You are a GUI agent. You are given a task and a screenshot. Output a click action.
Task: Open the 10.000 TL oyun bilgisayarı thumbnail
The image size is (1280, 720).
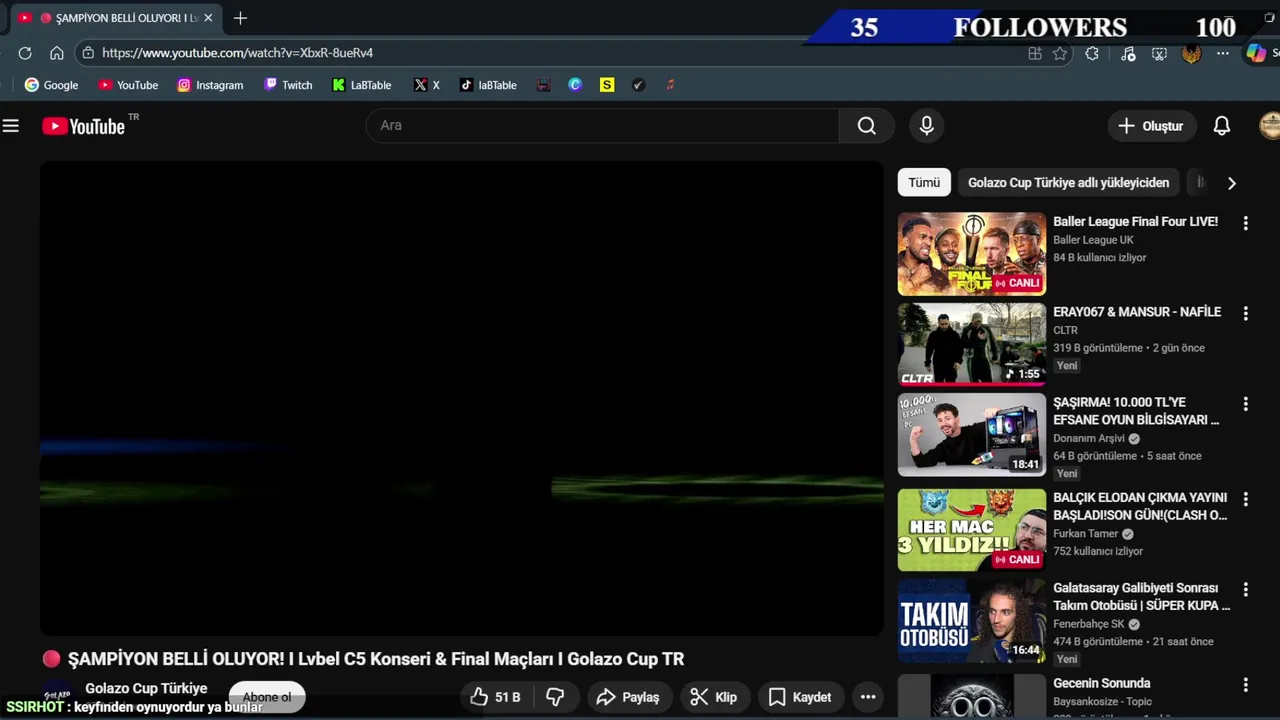point(972,435)
